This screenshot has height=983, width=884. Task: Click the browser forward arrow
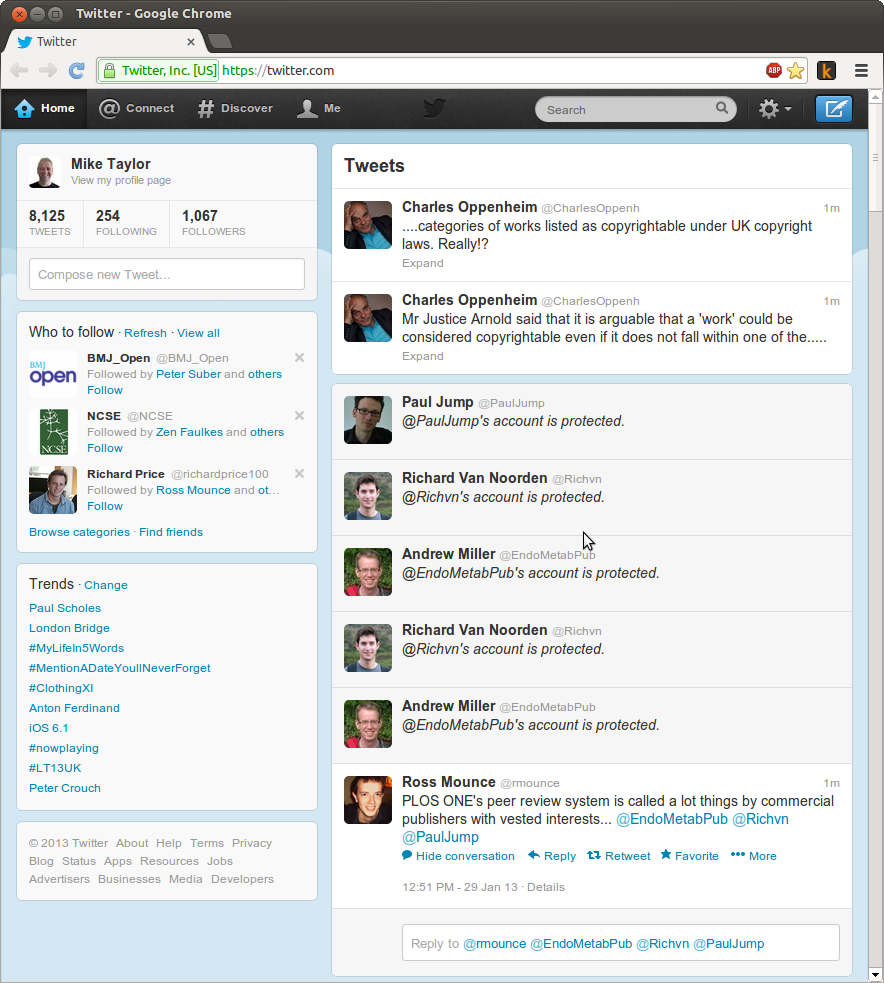[x=48, y=70]
